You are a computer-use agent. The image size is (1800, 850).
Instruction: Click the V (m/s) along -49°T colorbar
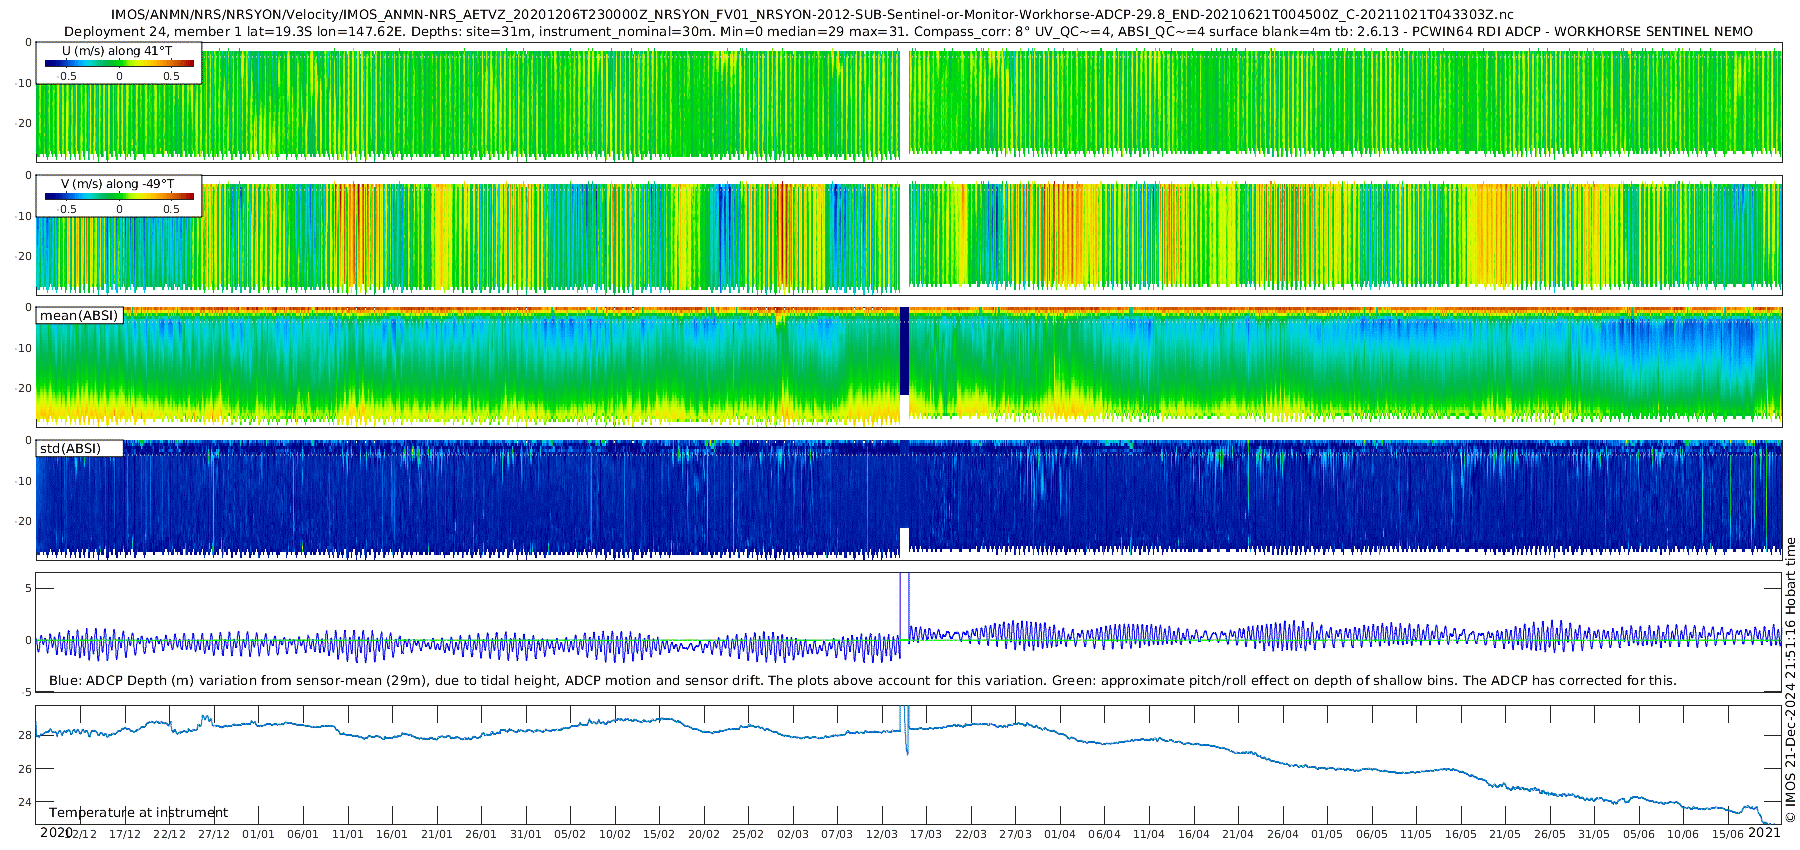[x=119, y=196]
